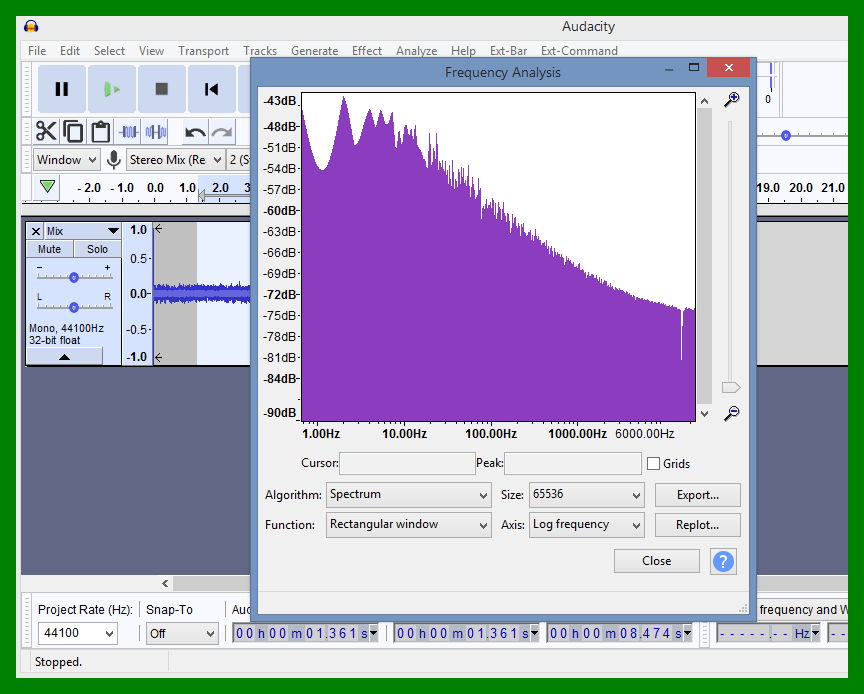Click the Peak readout field
864x694 pixels.
tap(573, 464)
